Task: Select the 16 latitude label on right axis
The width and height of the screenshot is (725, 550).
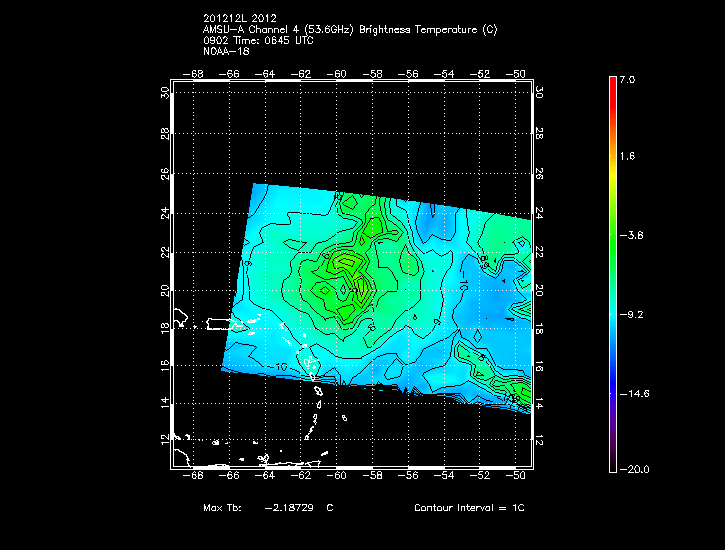Action: click(x=539, y=368)
